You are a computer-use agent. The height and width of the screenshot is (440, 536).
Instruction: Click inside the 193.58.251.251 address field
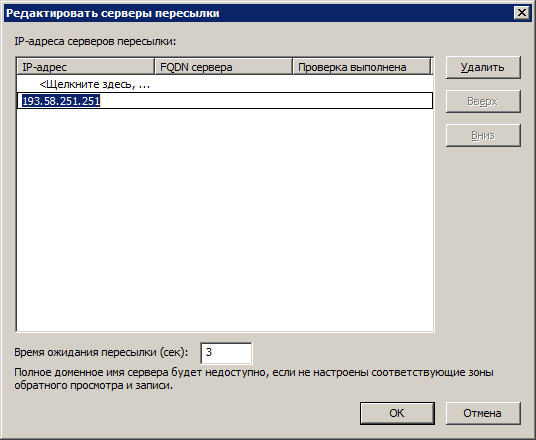point(225,101)
